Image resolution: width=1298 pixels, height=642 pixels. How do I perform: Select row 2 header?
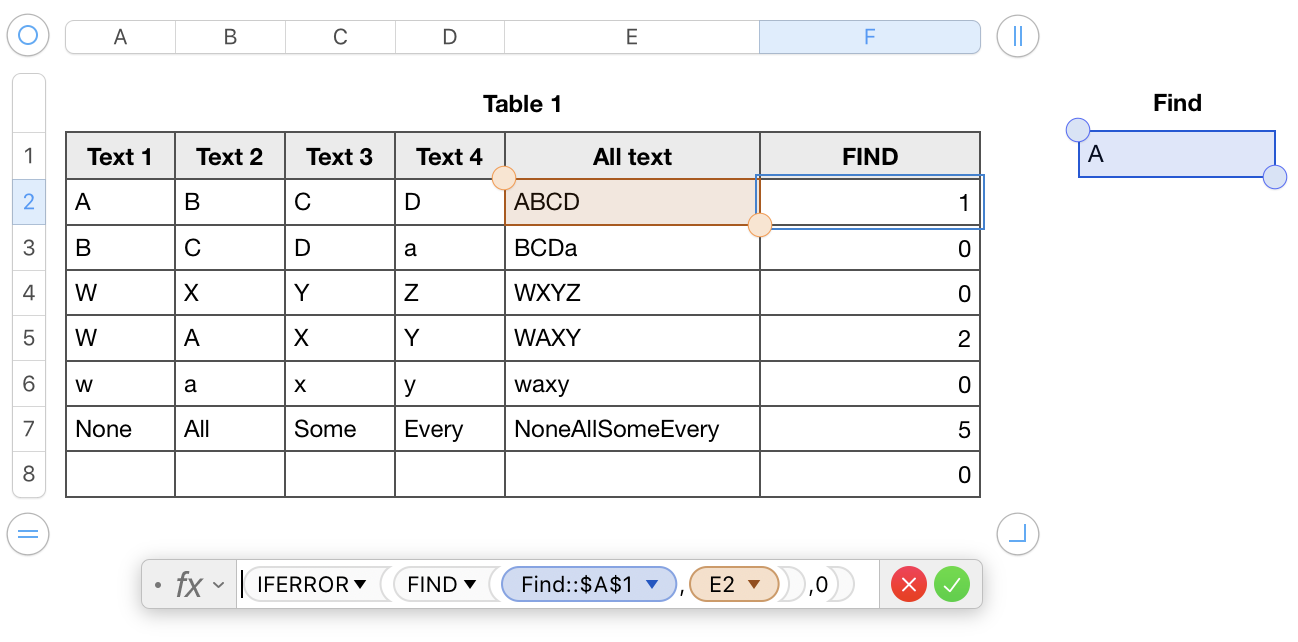(28, 202)
